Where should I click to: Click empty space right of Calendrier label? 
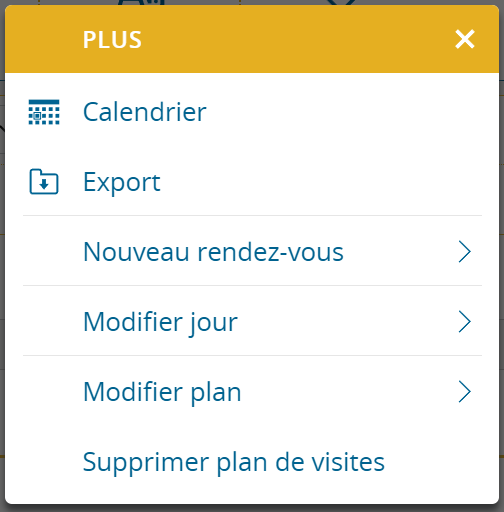(343, 112)
